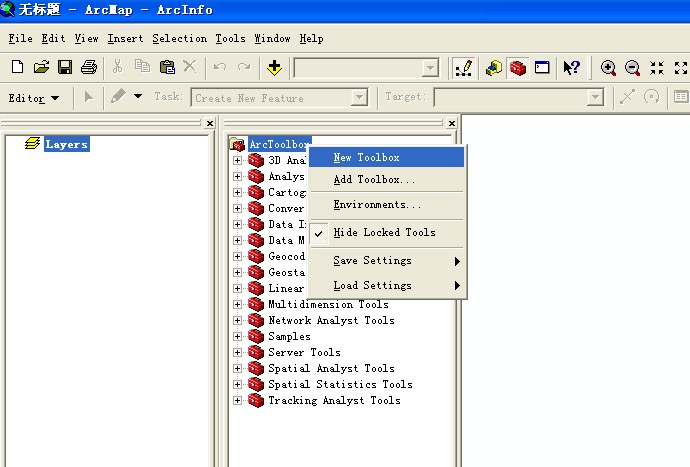Select Network Analyst Tools toolbox
The image size is (690, 467).
point(331,320)
